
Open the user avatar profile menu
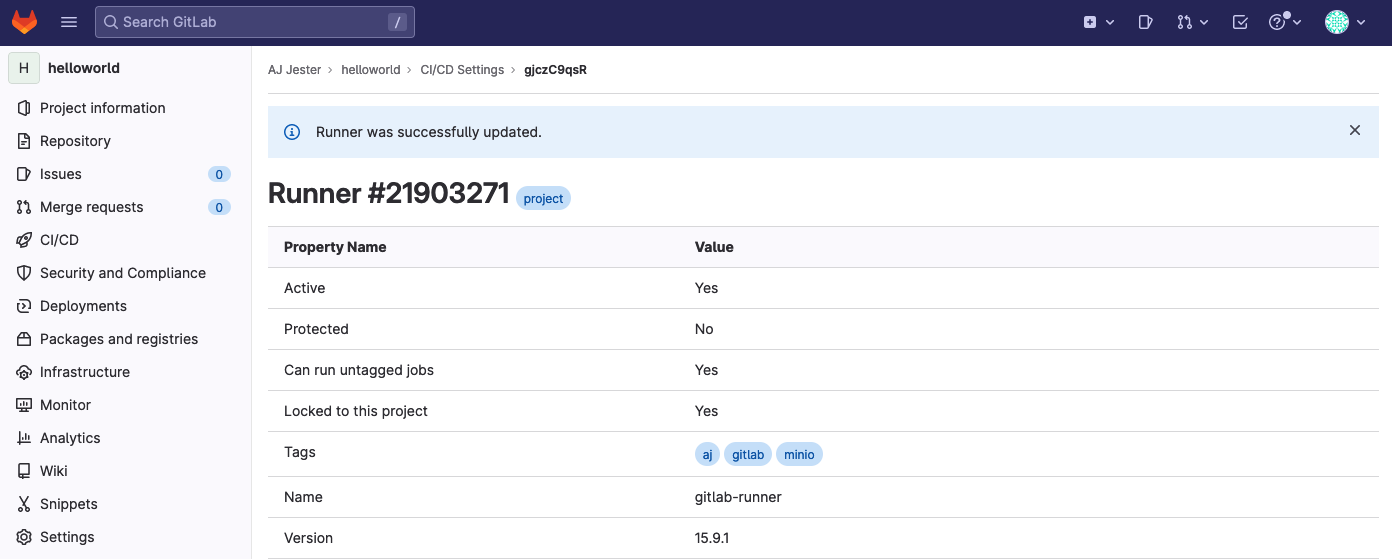pyautogui.click(x=1345, y=22)
